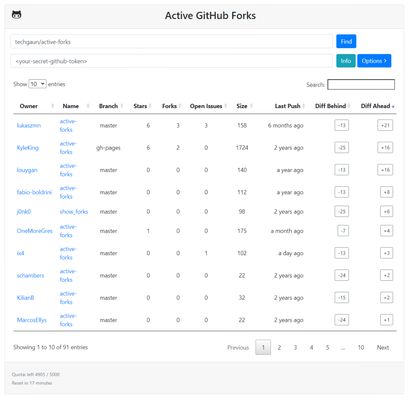The height and width of the screenshot is (400, 408).
Task: Focus the table Search field
Action: [361, 85]
